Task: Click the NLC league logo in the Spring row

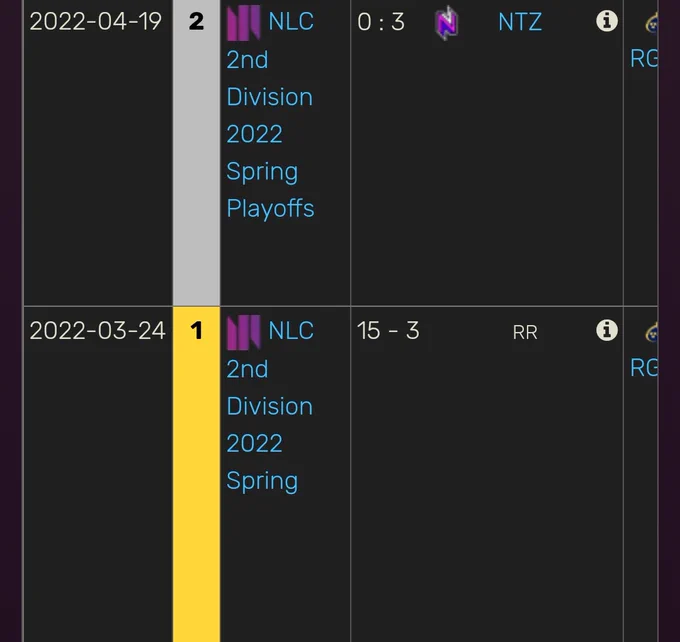Action: tap(244, 332)
